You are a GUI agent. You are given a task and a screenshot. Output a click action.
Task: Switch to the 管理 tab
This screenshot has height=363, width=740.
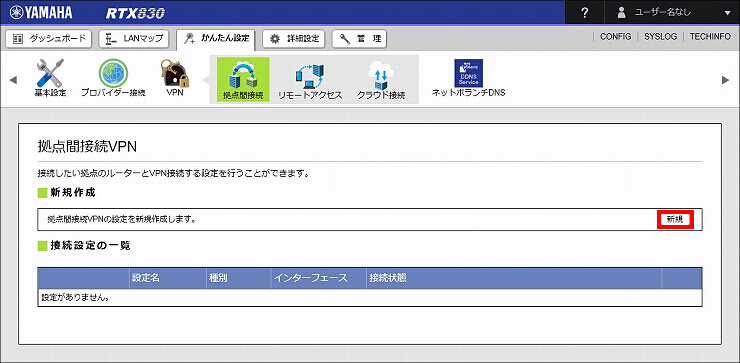click(x=359, y=39)
